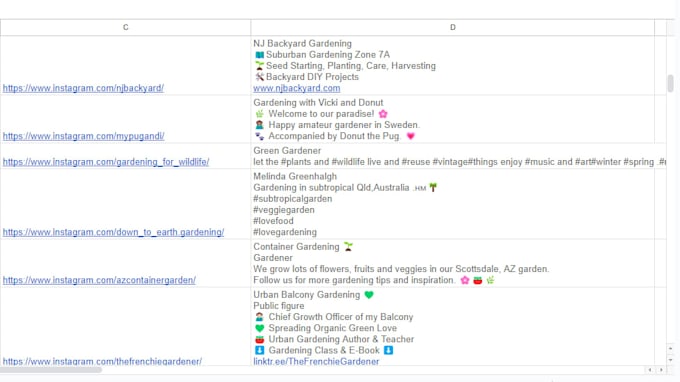Click 'Melinda Greenhalgh' name text
Viewport: 680px width, 382px height.
click(x=295, y=176)
